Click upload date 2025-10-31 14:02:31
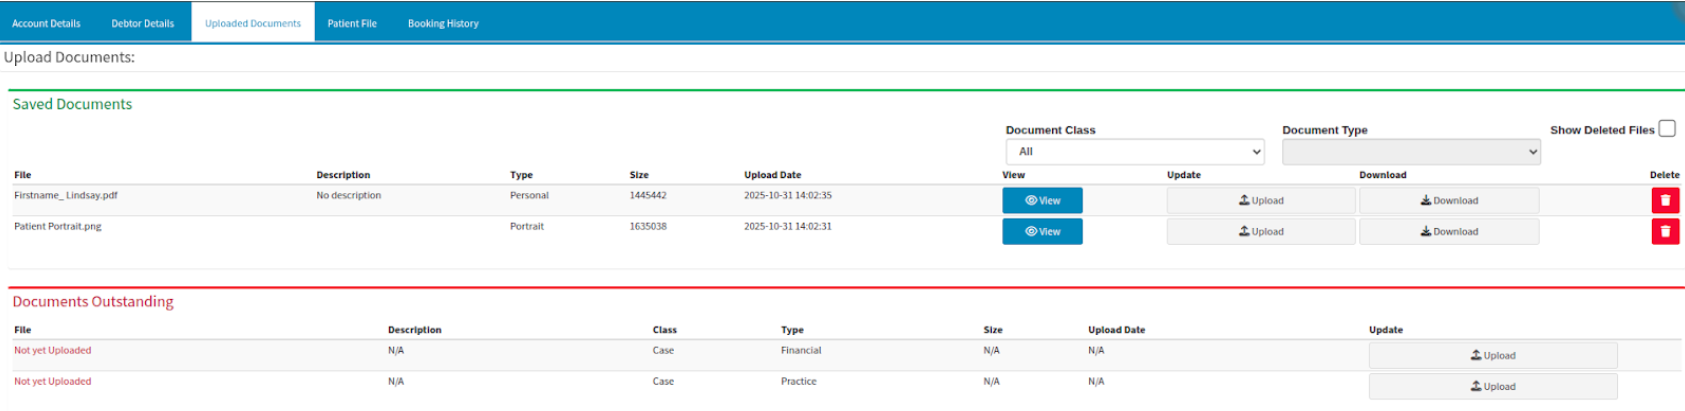This screenshot has height=411, width=1685. [788, 226]
